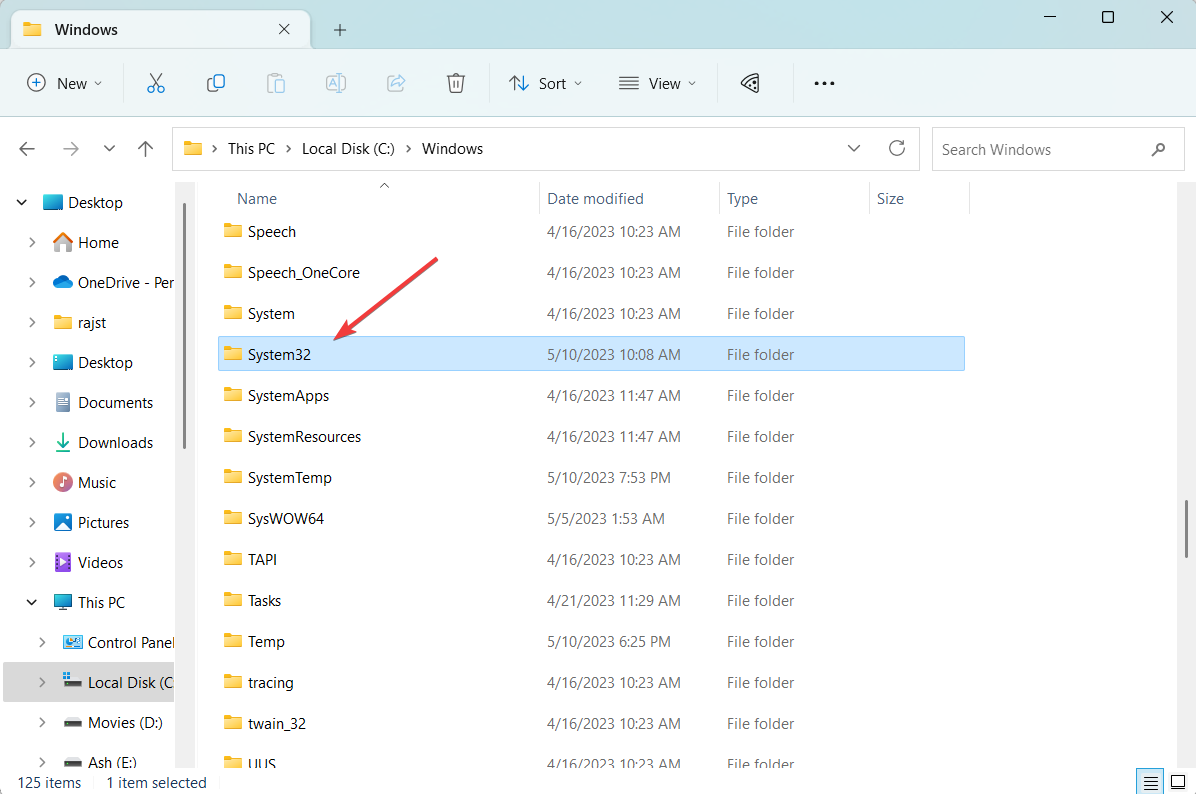Collapse the This PC tree node

pyautogui.click(x=32, y=602)
